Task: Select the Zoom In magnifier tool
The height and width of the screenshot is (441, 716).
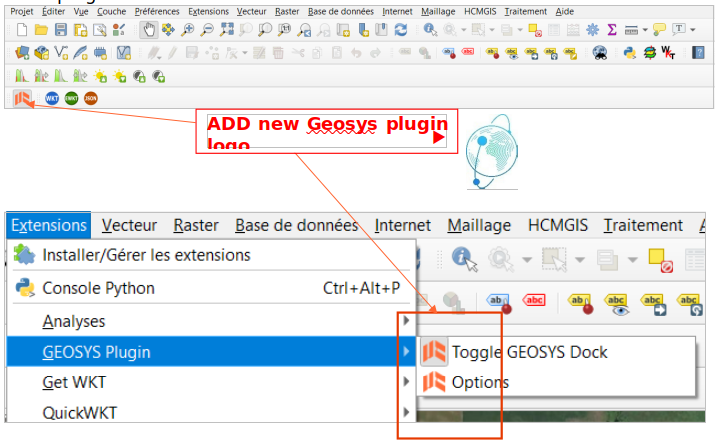Action: click(x=188, y=30)
